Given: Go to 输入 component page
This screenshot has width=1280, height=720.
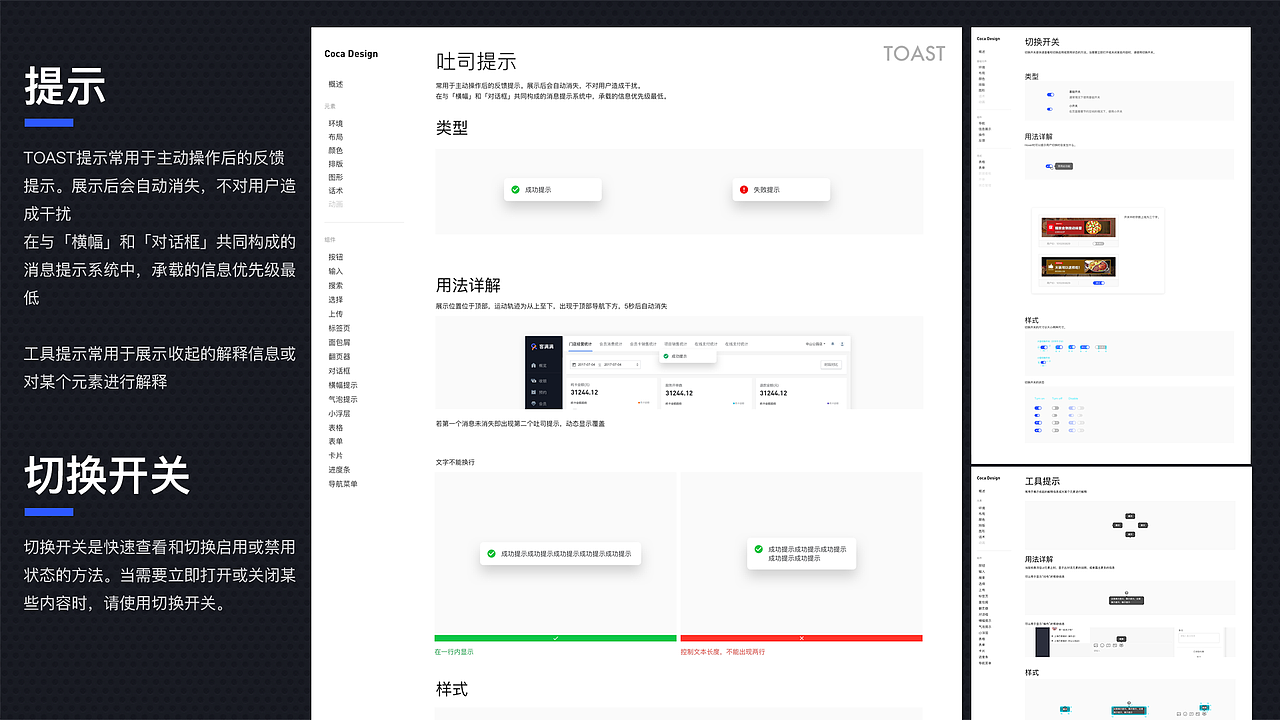Looking at the screenshot, I should click(335, 271).
